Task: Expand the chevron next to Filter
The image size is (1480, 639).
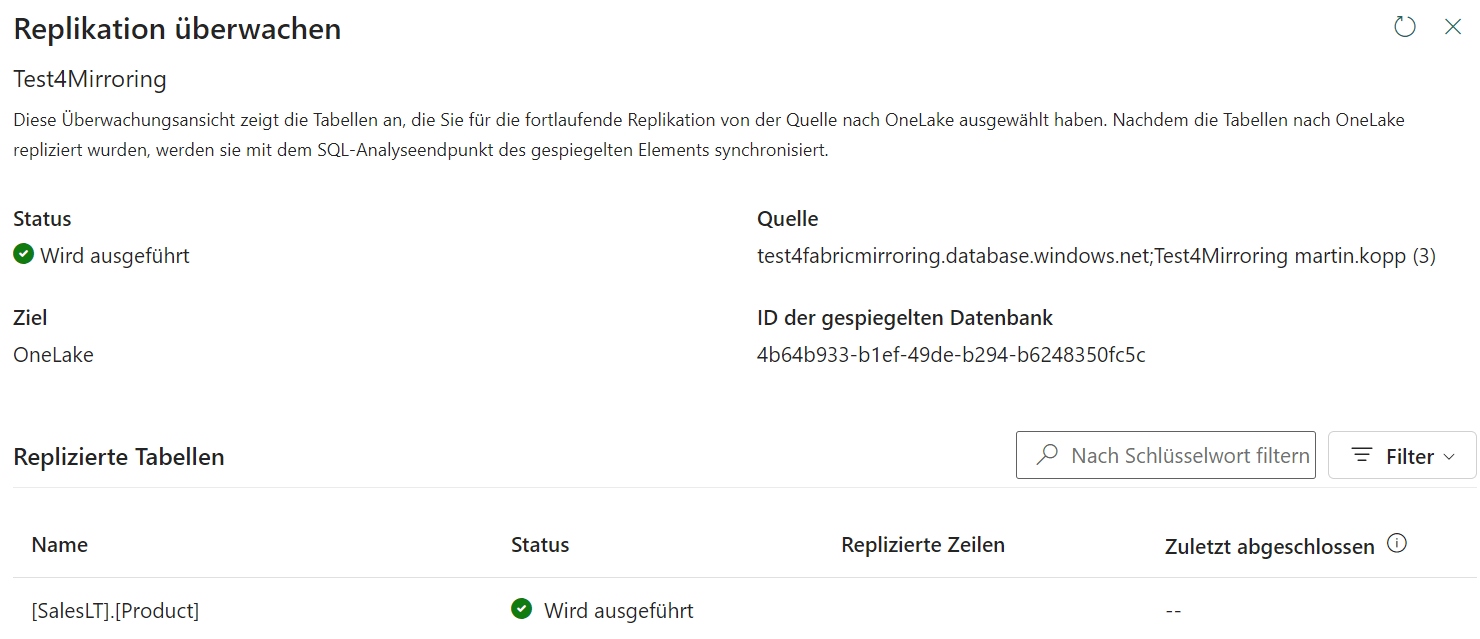Action: coord(1448,456)
